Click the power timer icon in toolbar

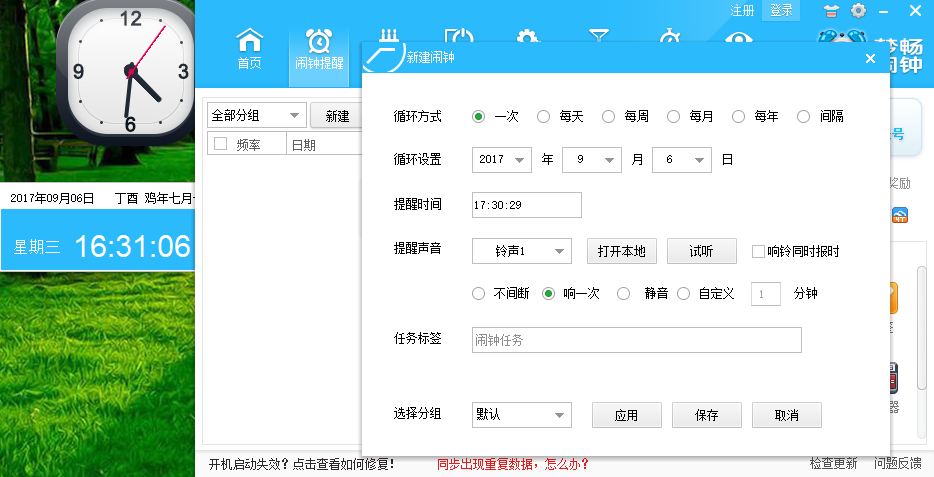pos(458,36)
